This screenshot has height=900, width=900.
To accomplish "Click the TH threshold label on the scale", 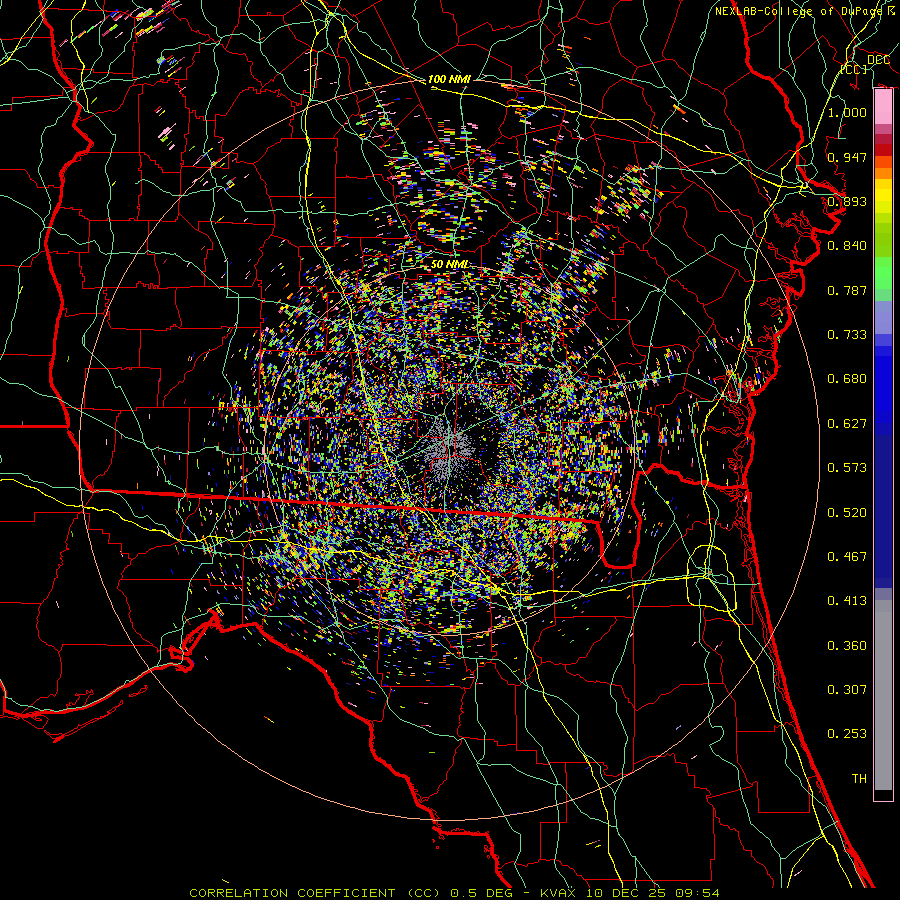I will (x=859, y=778).
